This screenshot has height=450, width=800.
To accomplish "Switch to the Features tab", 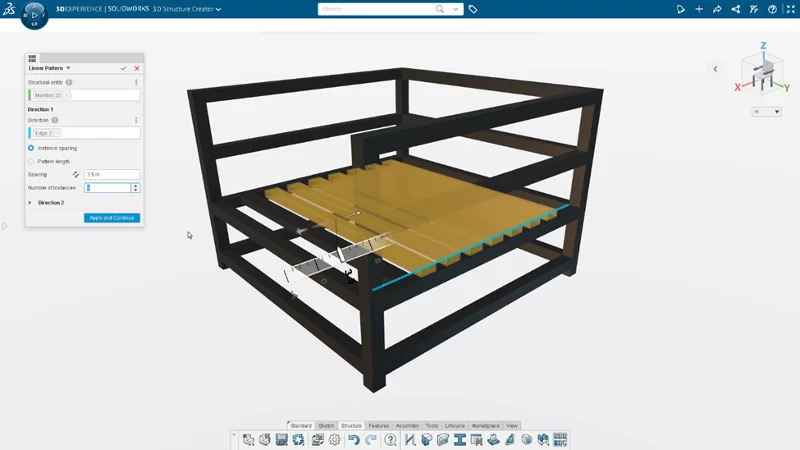I will point(378,425).
